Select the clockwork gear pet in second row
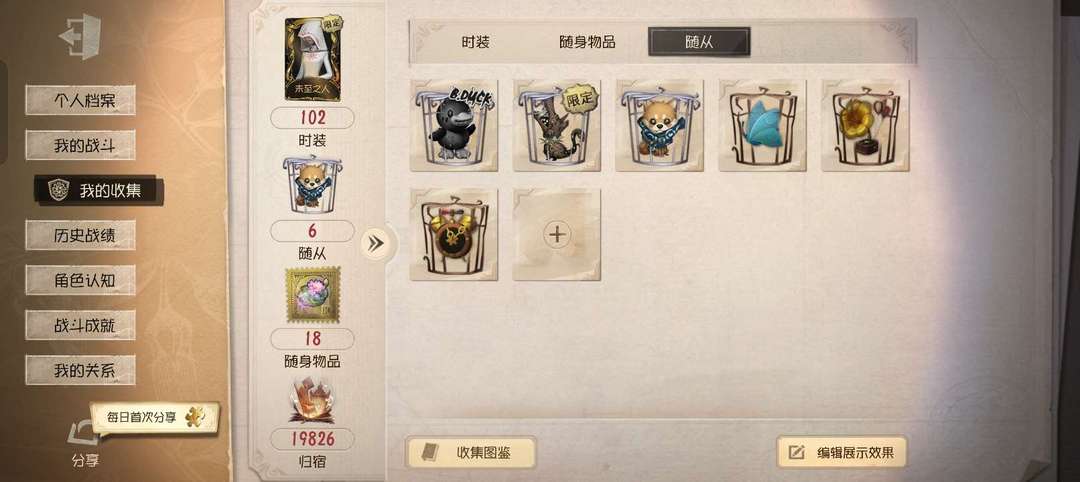This screenshot has width=1080, height=482. pyautogui.click(x=453, y=235)
